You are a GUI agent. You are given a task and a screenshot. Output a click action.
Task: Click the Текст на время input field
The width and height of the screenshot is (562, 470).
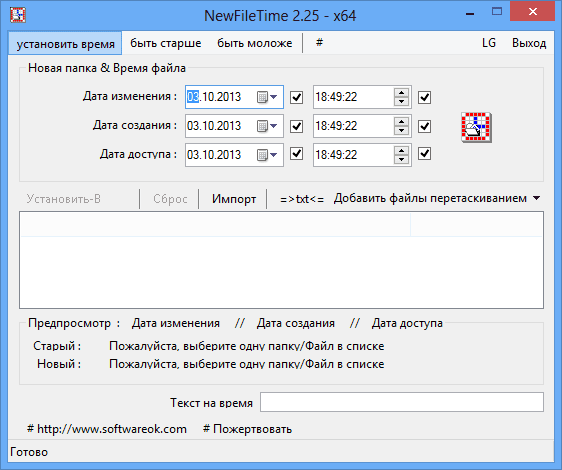pyautogui.click(x=402, y=402)
